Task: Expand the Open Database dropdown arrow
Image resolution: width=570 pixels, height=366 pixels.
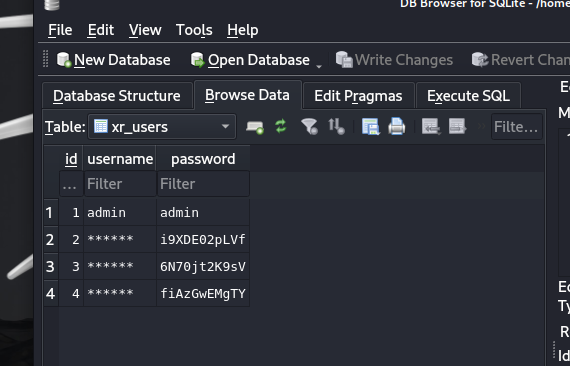Action: click(319, 66)
